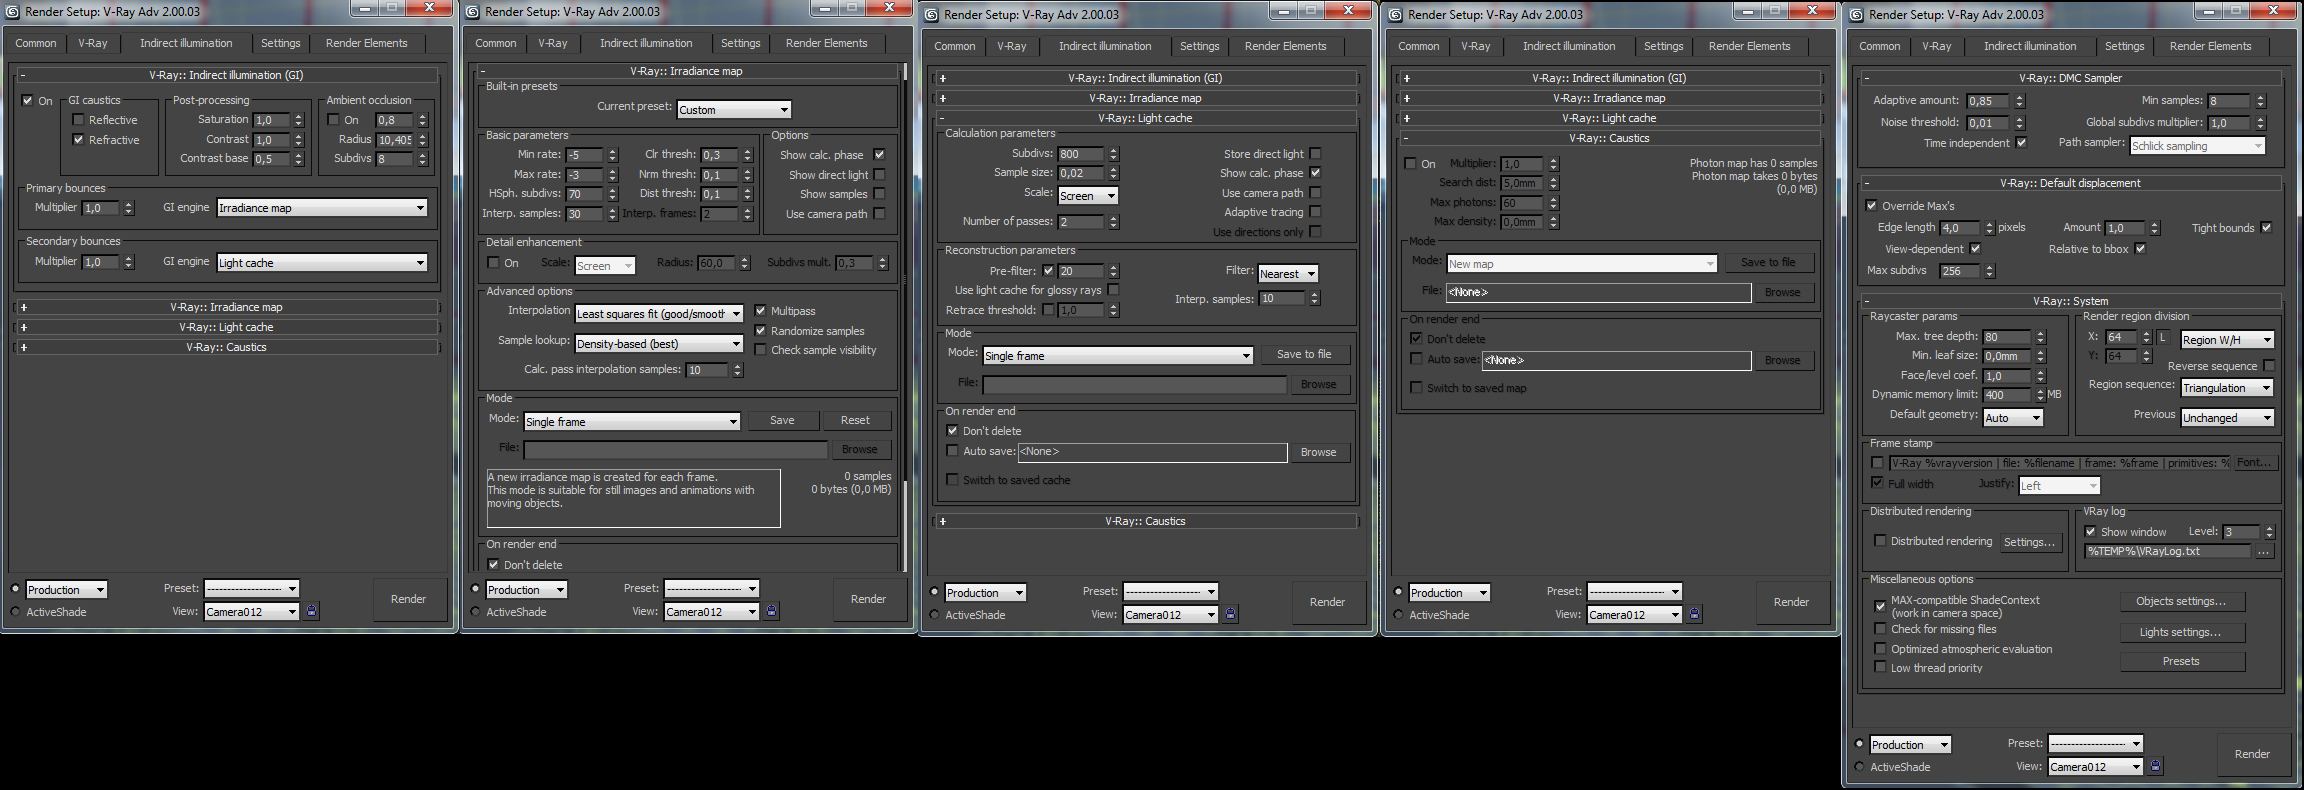Open Region sequence dropdown showing Triangulation
2304x790 pixels.
click(2227, 388)
